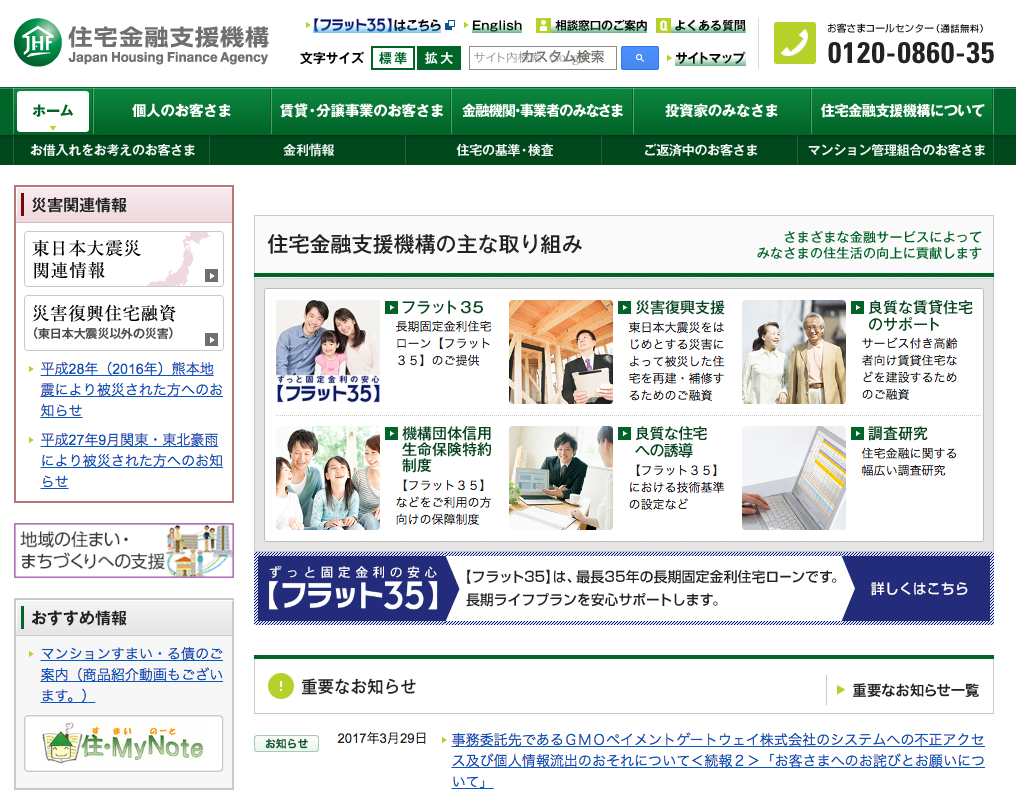Click the 詳しくはこちら button on フラット35 banner

[x=918, y=589]
